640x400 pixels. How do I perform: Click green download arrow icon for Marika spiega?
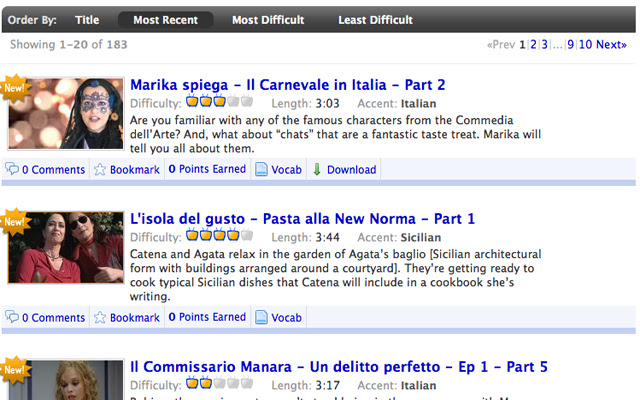[x=317, y=169]
